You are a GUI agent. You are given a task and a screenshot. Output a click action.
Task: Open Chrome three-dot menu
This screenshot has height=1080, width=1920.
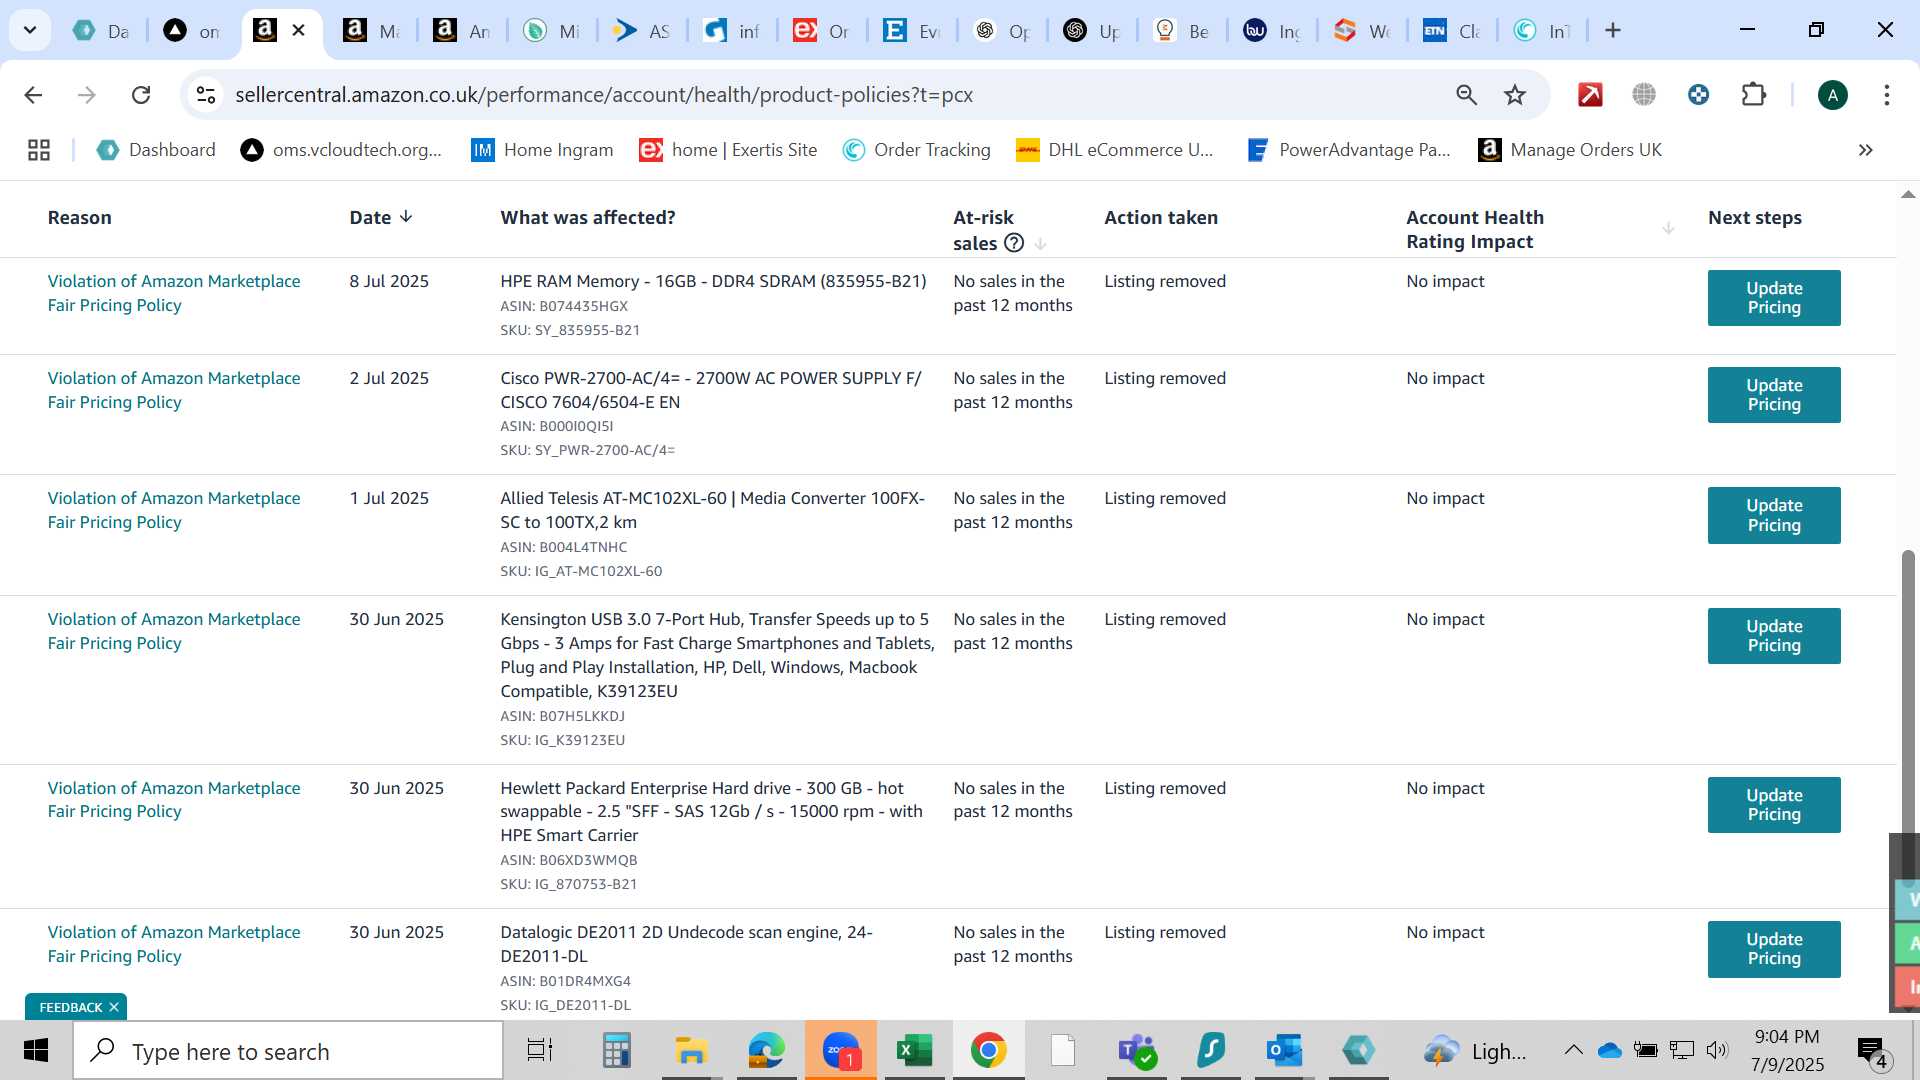click(1886, 95)
